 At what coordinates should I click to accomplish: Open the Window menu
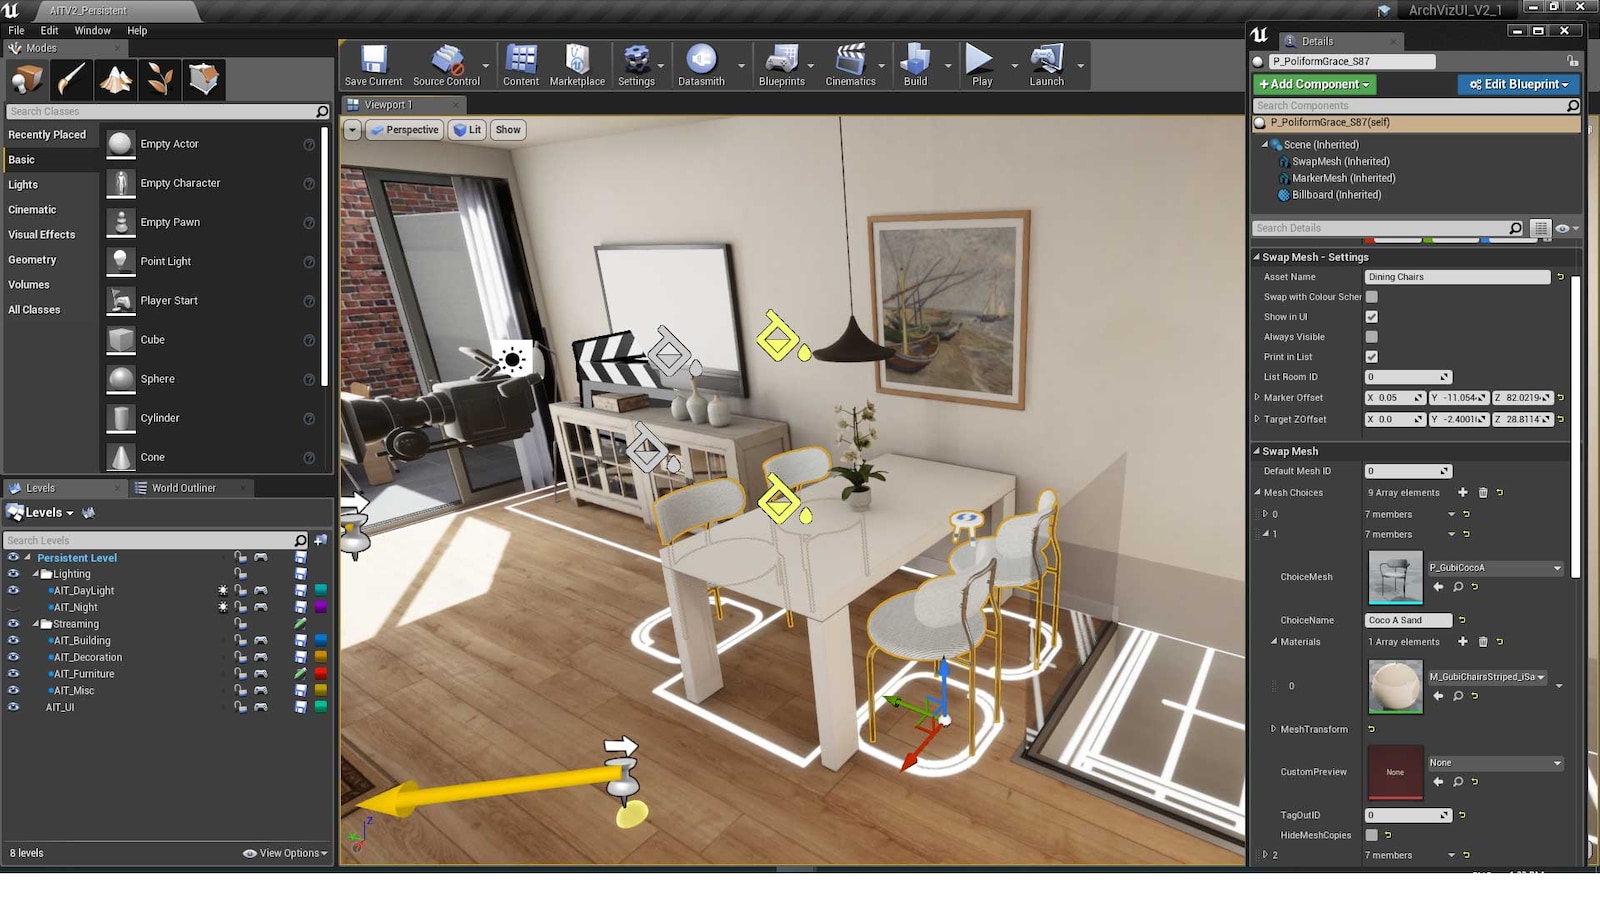[x=92, y=30]
